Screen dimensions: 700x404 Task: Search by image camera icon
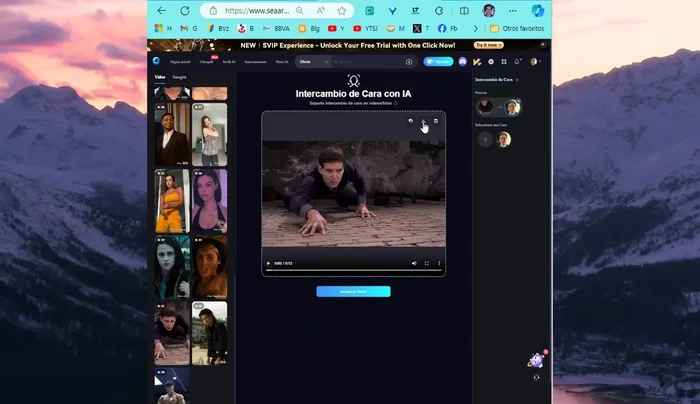409,62
